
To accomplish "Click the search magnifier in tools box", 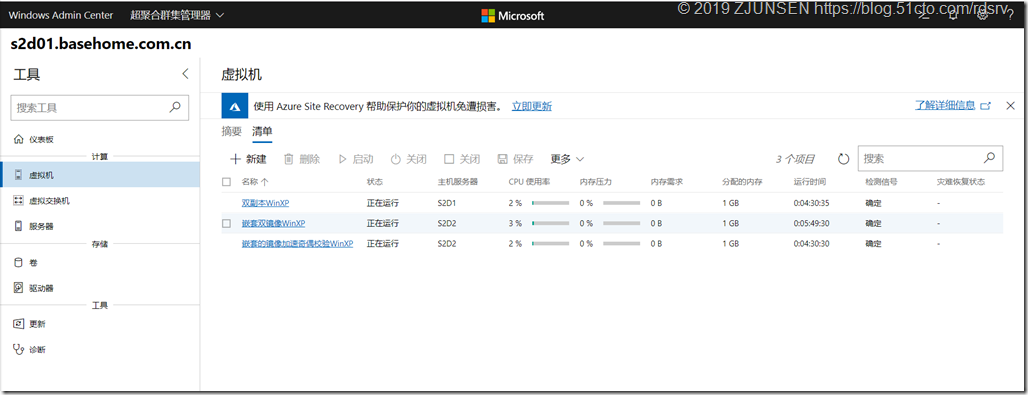I will pos(175,107).
